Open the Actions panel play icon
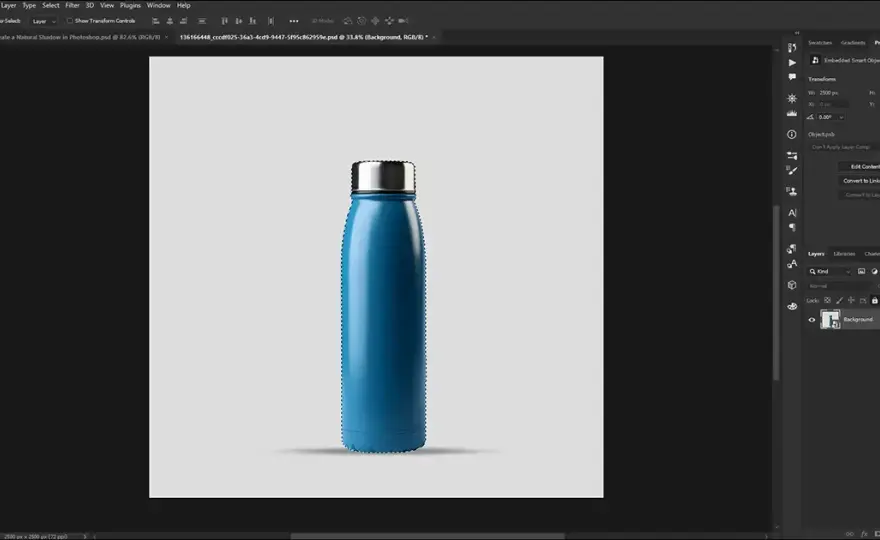Viewport: 880px width, 540px height. (x=792, y=62)
